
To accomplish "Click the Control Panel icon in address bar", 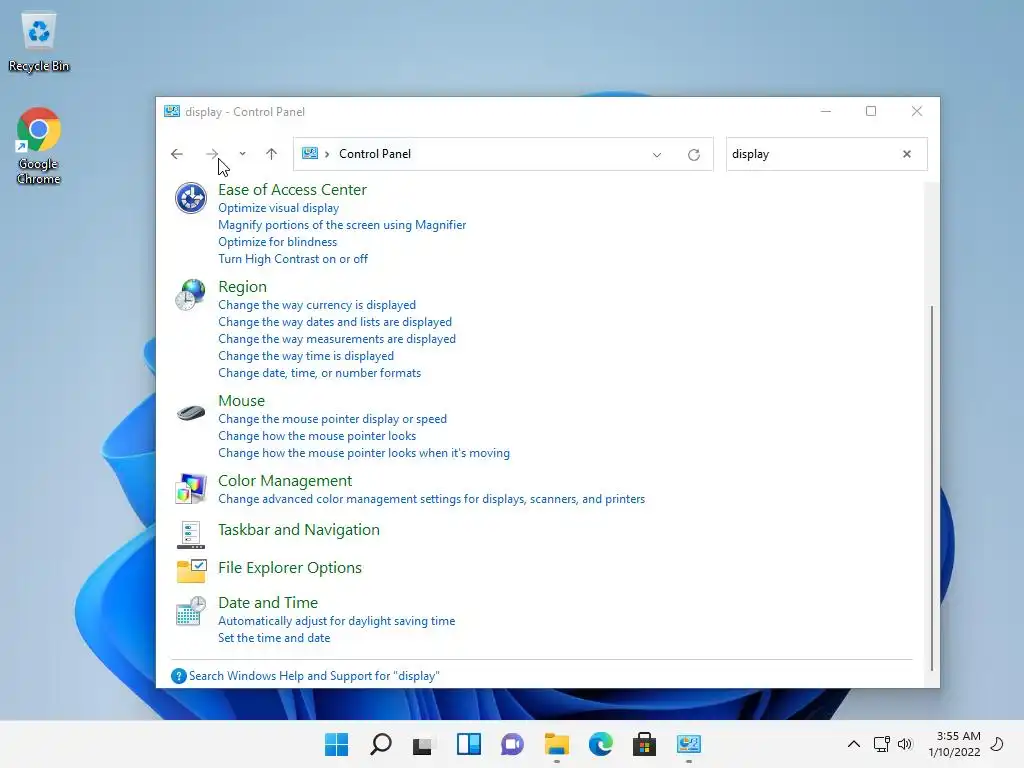I will pos(310,153).
